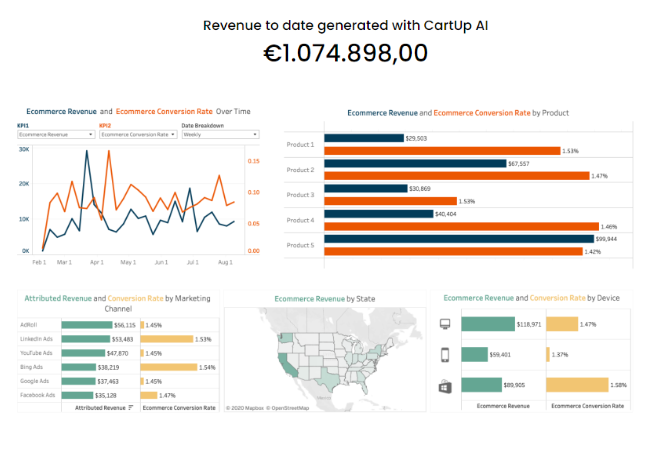Image resolution: width=655 pixels, height=453 pixels.
Task: Click the Windows device conversion bar 1.58%
Action: tap(577, 385)
